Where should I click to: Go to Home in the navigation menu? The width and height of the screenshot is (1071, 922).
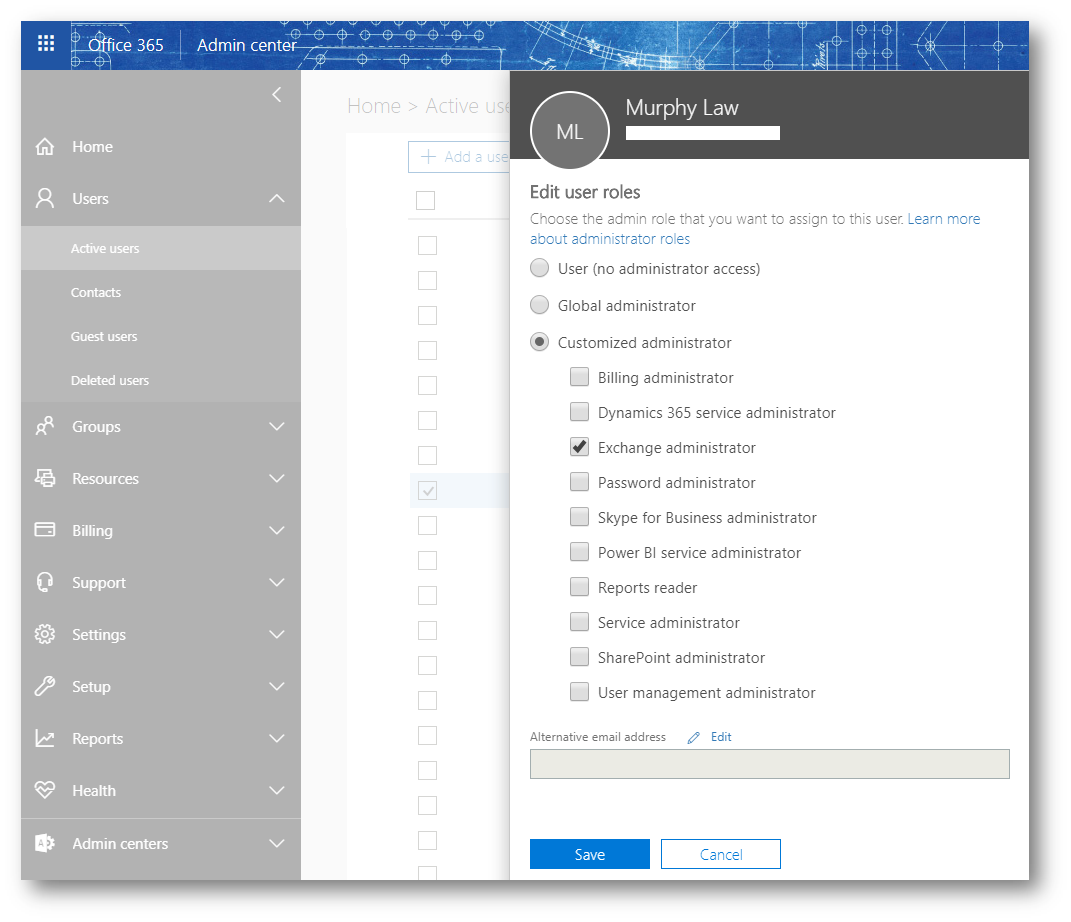161,147
